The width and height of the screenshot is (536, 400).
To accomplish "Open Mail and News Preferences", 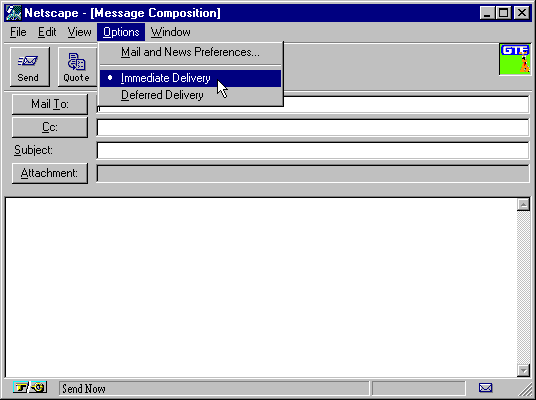I will click(190, 52).
